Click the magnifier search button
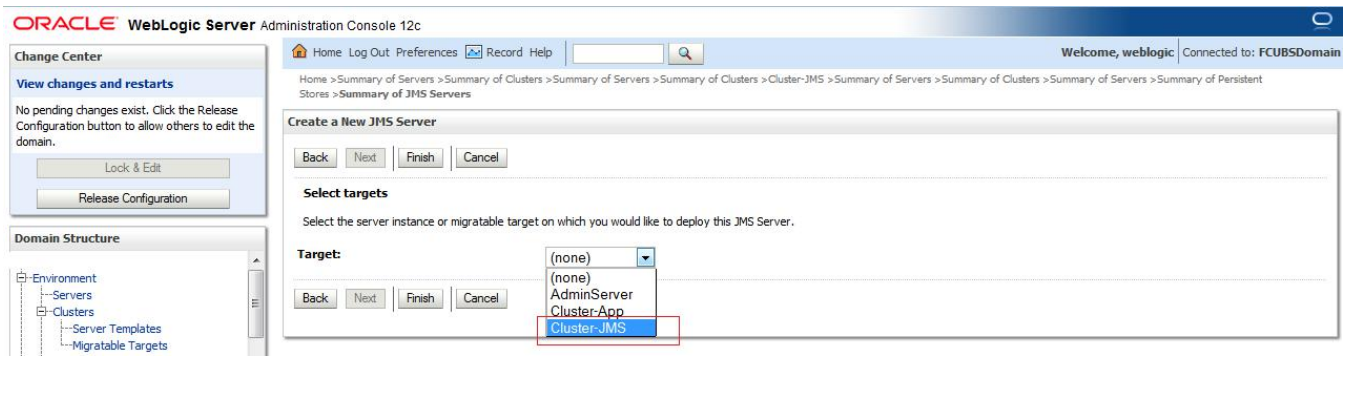 [x=685, y=54]
